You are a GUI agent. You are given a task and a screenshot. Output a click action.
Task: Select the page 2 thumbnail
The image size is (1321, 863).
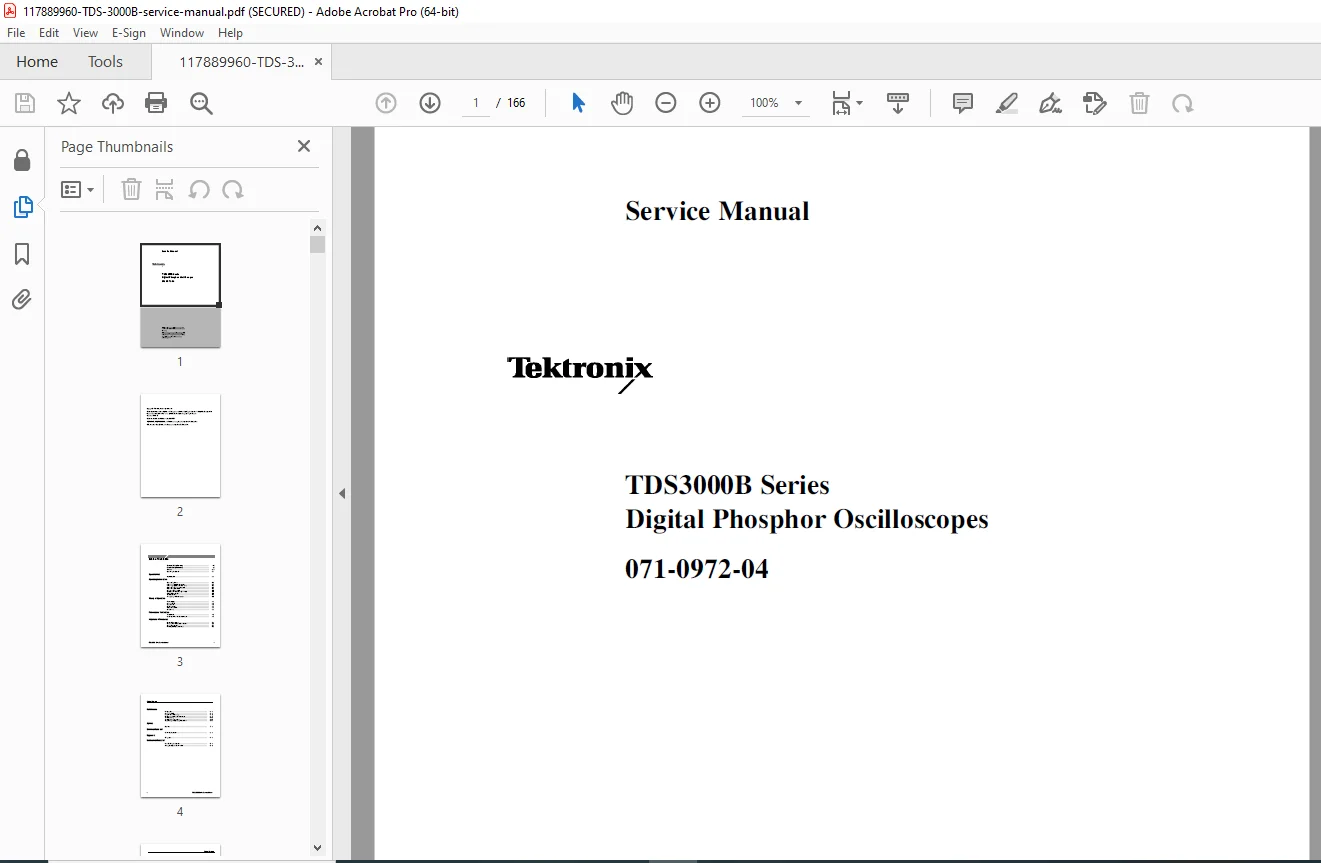[x=180, y=445]
